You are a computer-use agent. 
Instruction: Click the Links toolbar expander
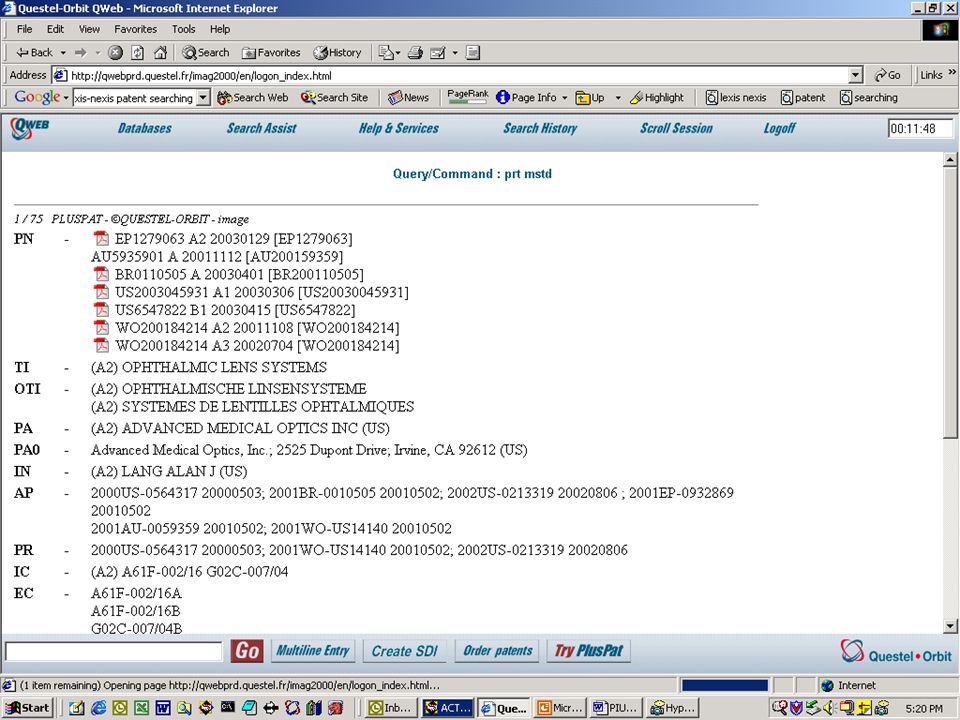(x=952, y=73)
